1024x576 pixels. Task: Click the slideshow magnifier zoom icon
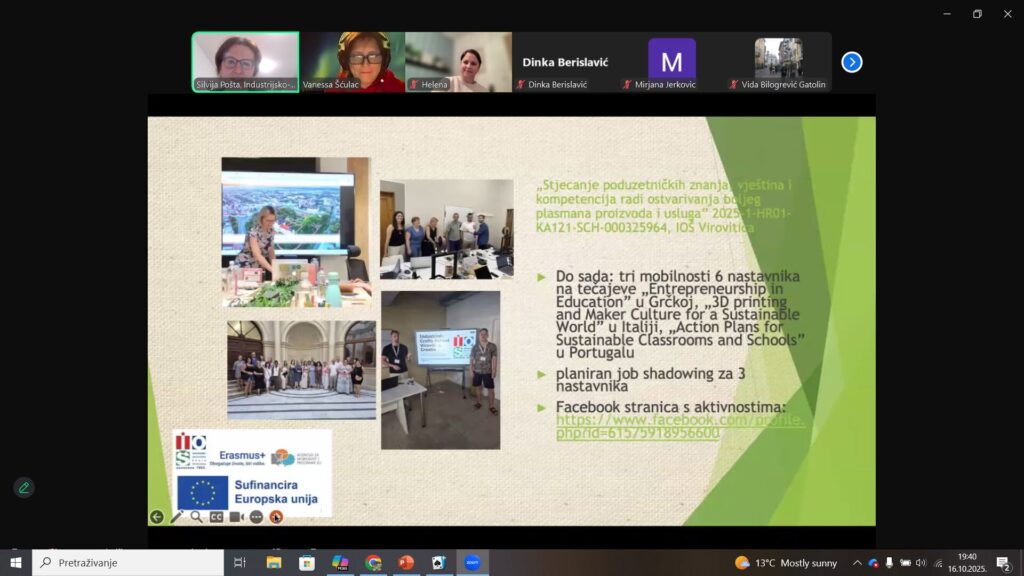tap(196, 517)
